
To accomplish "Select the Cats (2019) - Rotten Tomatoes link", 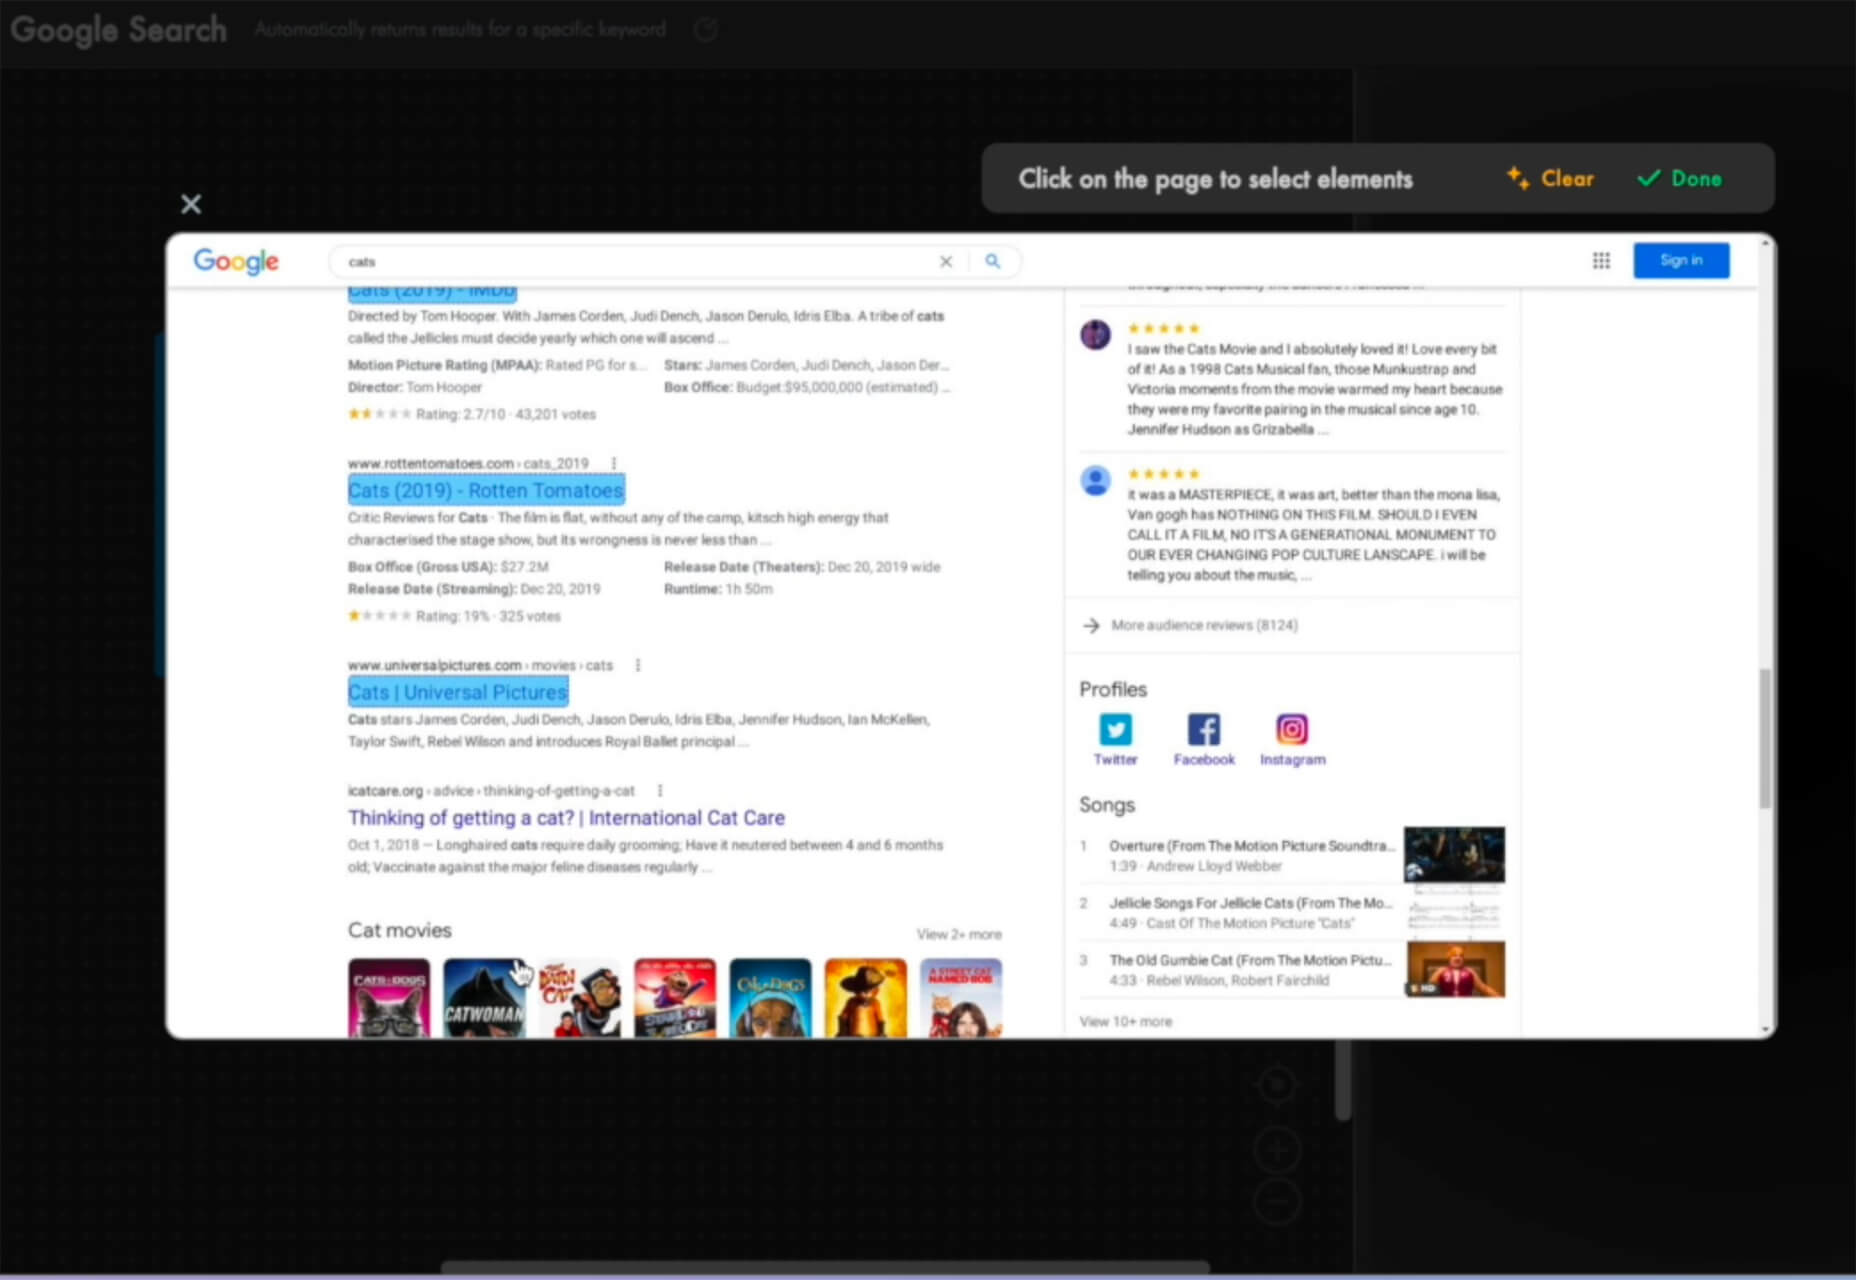I will [486, 491].
